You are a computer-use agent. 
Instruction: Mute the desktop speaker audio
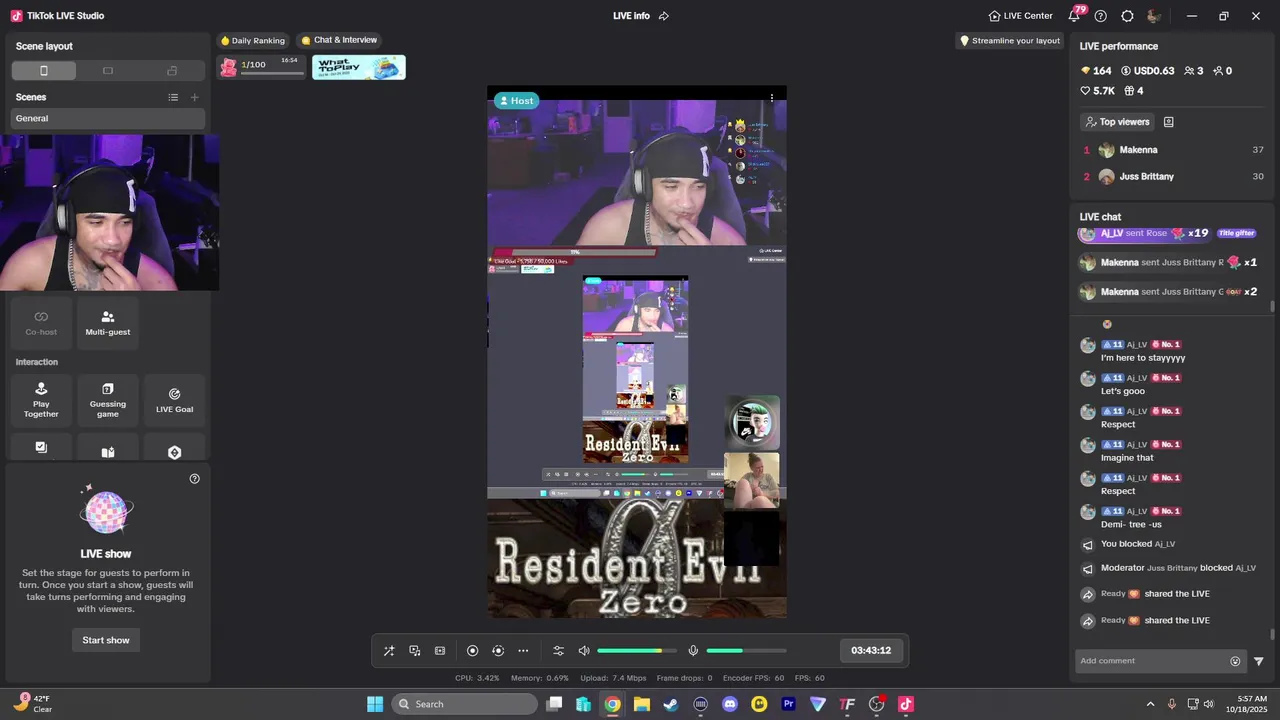pyautogui.click(x=584, y=651)
